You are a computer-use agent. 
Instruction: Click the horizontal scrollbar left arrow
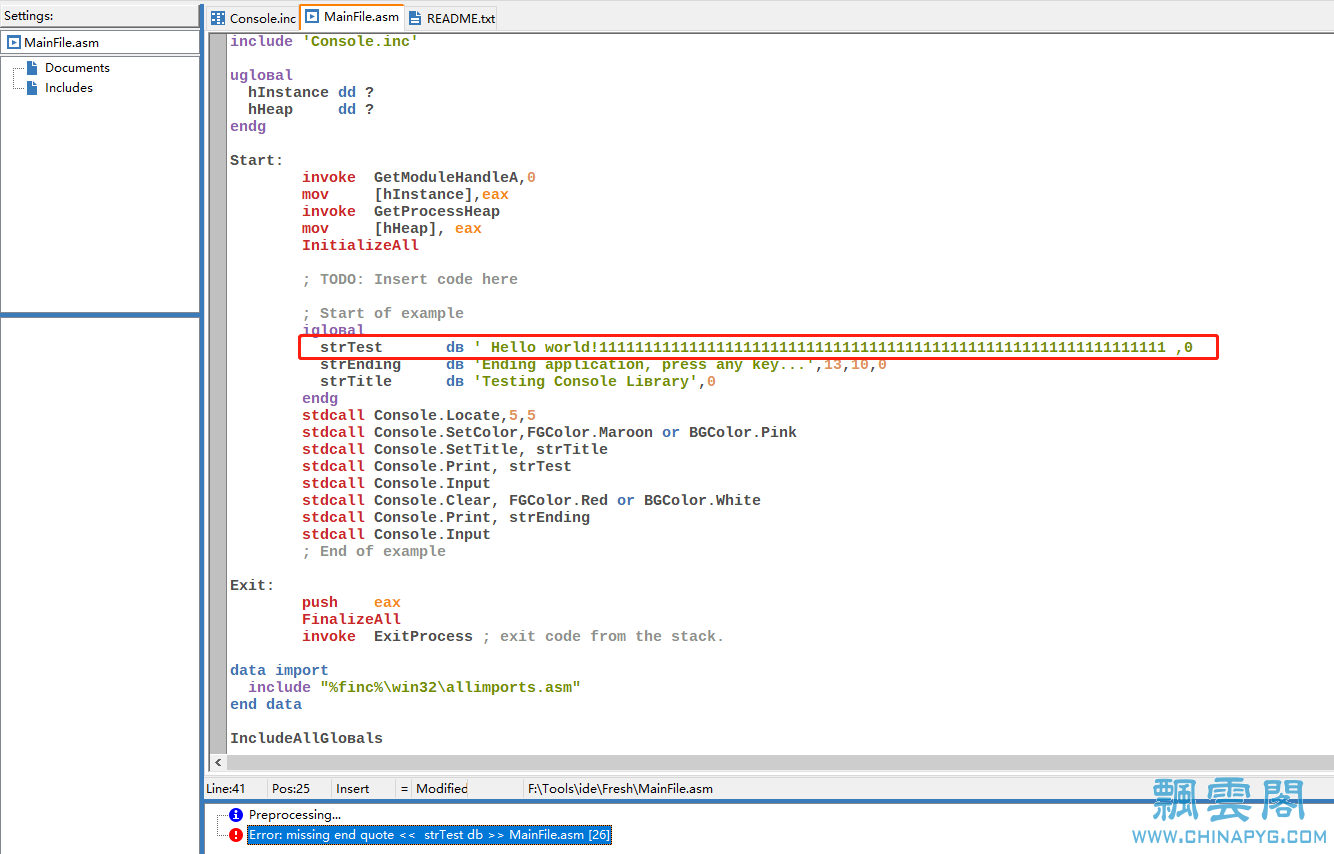click(x=217, y=763)
